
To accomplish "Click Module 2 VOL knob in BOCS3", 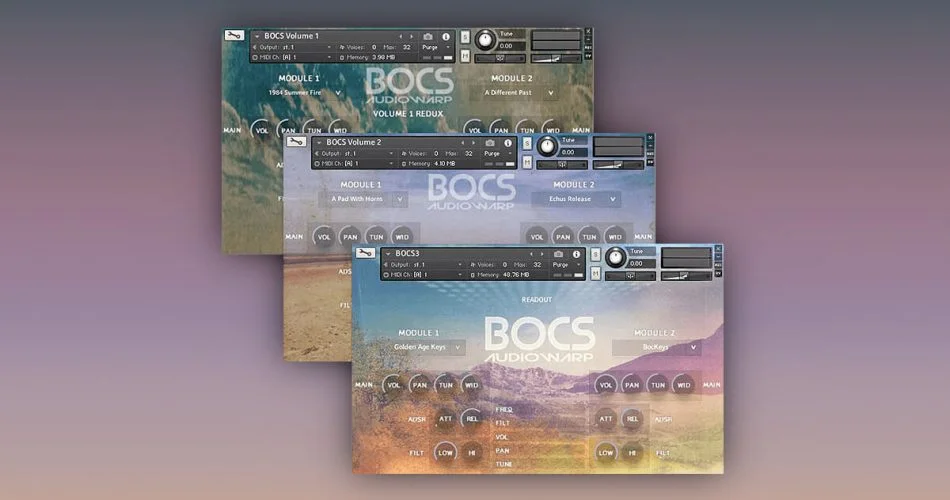I will tap(605, 385).
